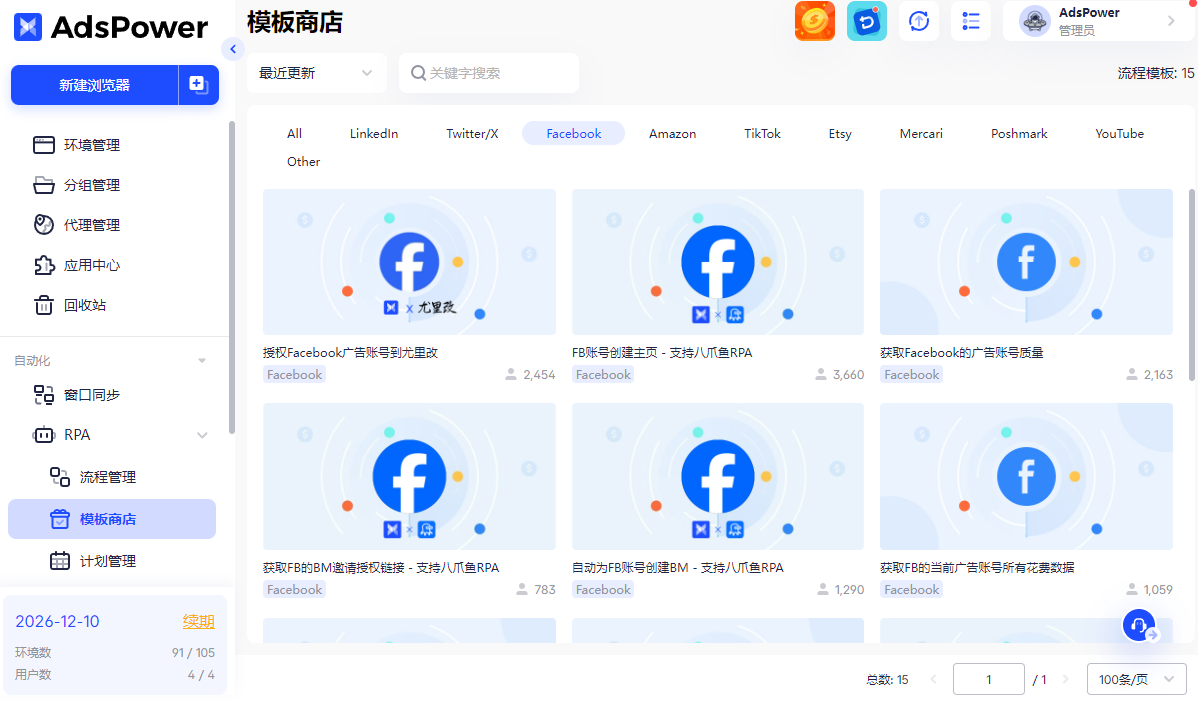Collapse the RPA submenu chevron
Screen dimensions: 1198x702
[202, 435]
